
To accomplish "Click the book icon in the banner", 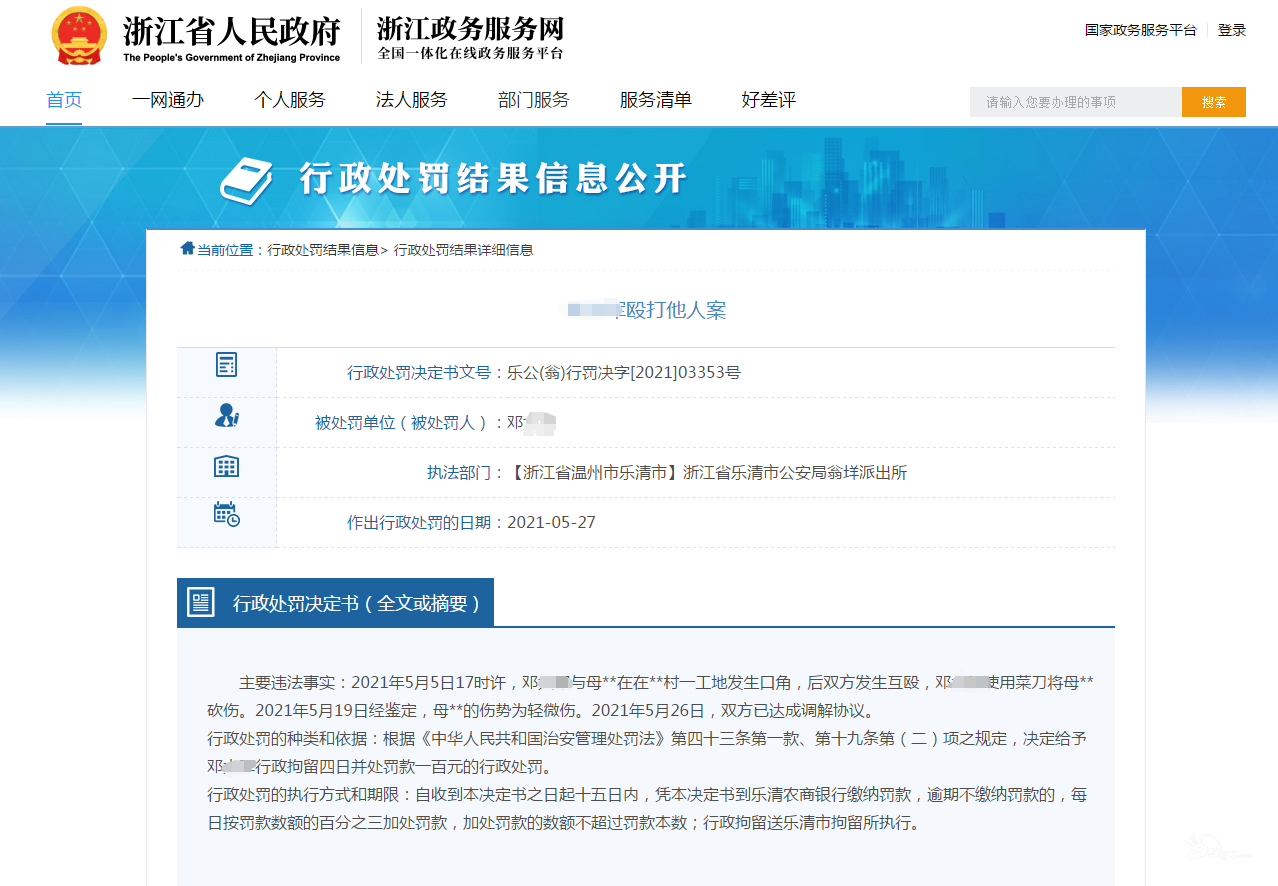I will 247,180.
